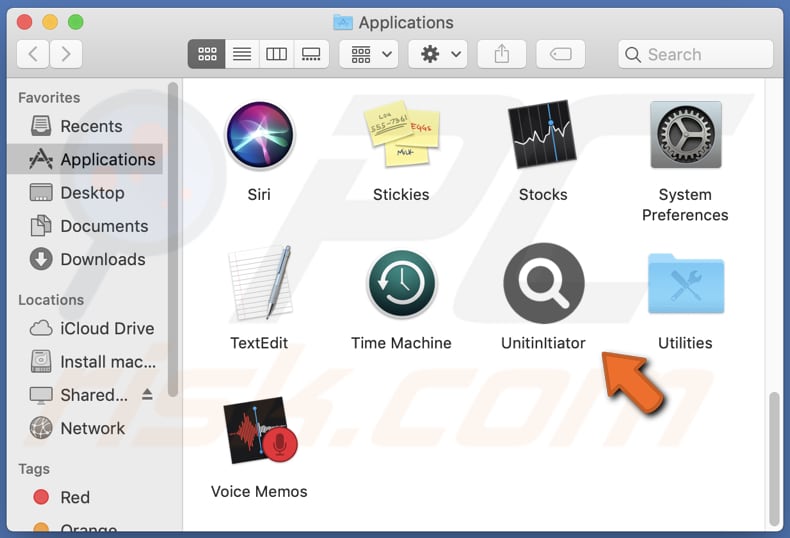Close the Finder window with the red button
The image size is (790, 538).
pos(25,22)
